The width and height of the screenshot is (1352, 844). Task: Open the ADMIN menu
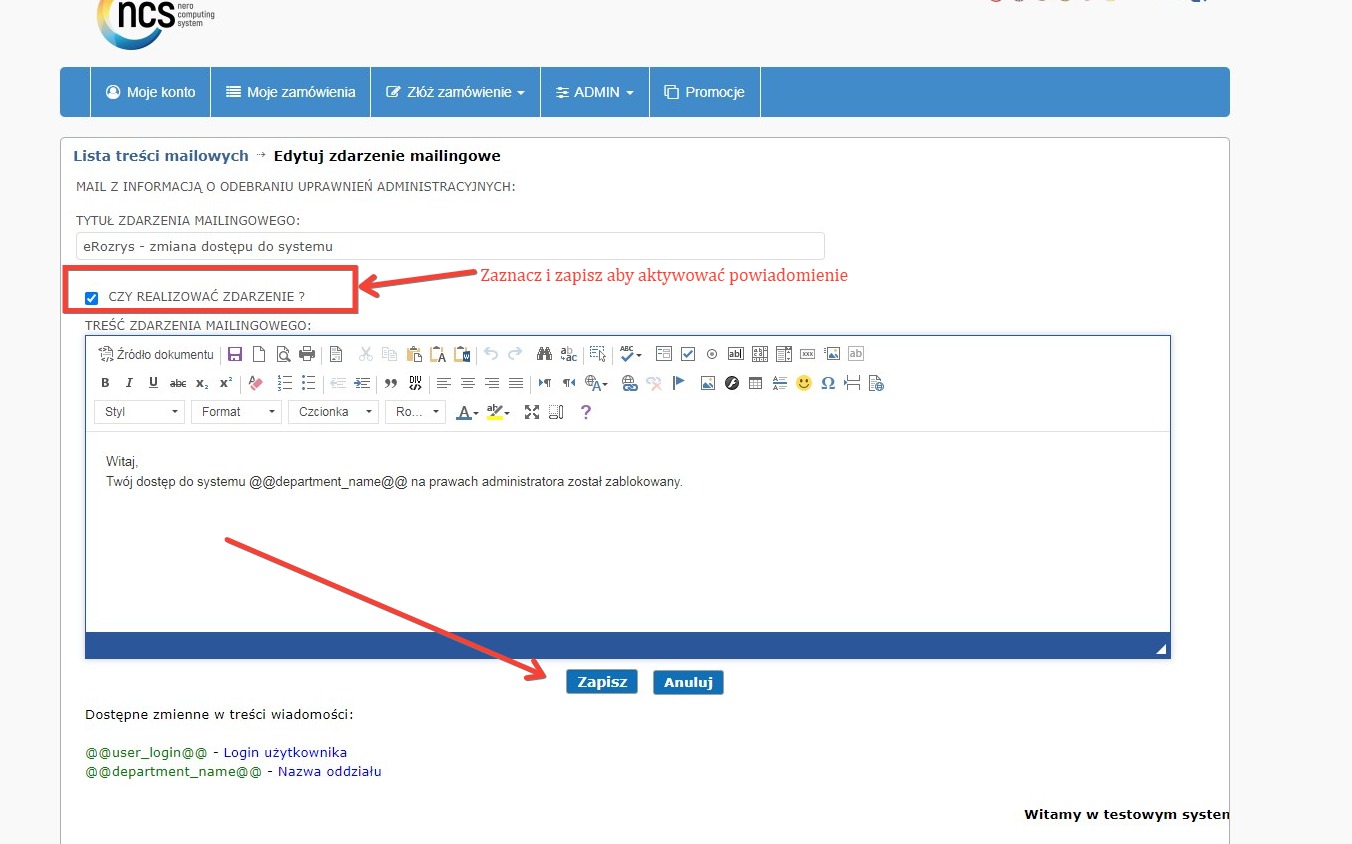coord(595,92)
